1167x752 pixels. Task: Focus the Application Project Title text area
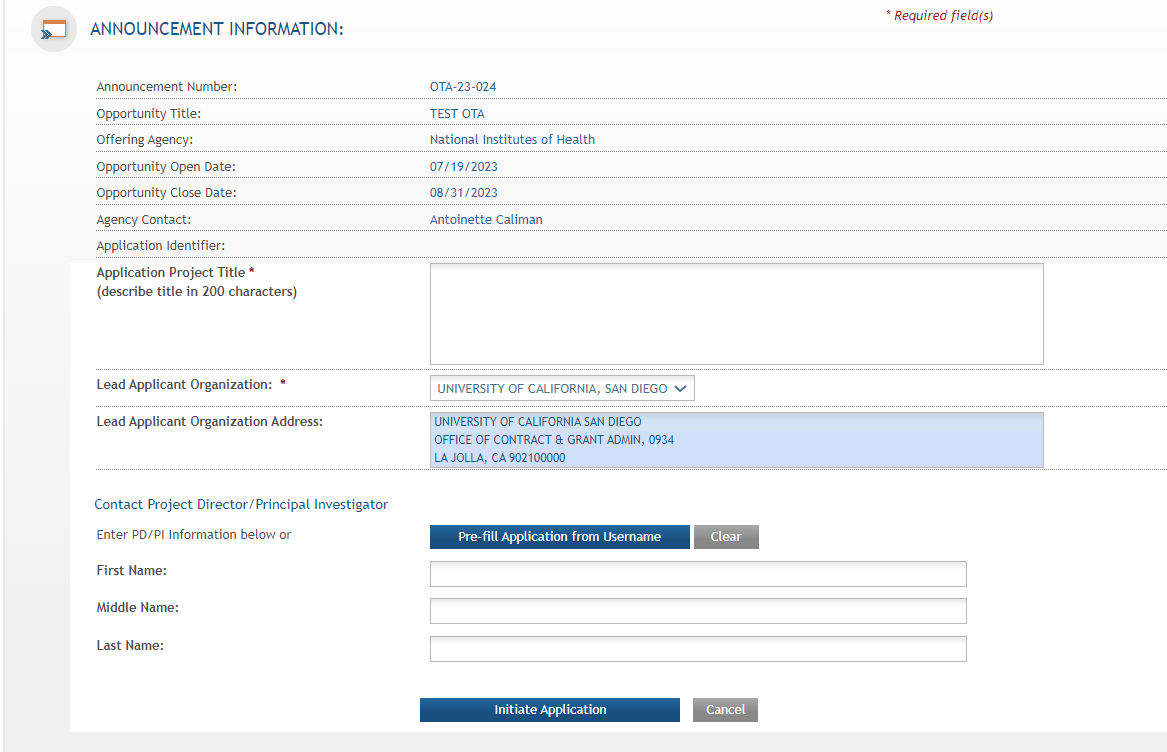coord(736,314)
